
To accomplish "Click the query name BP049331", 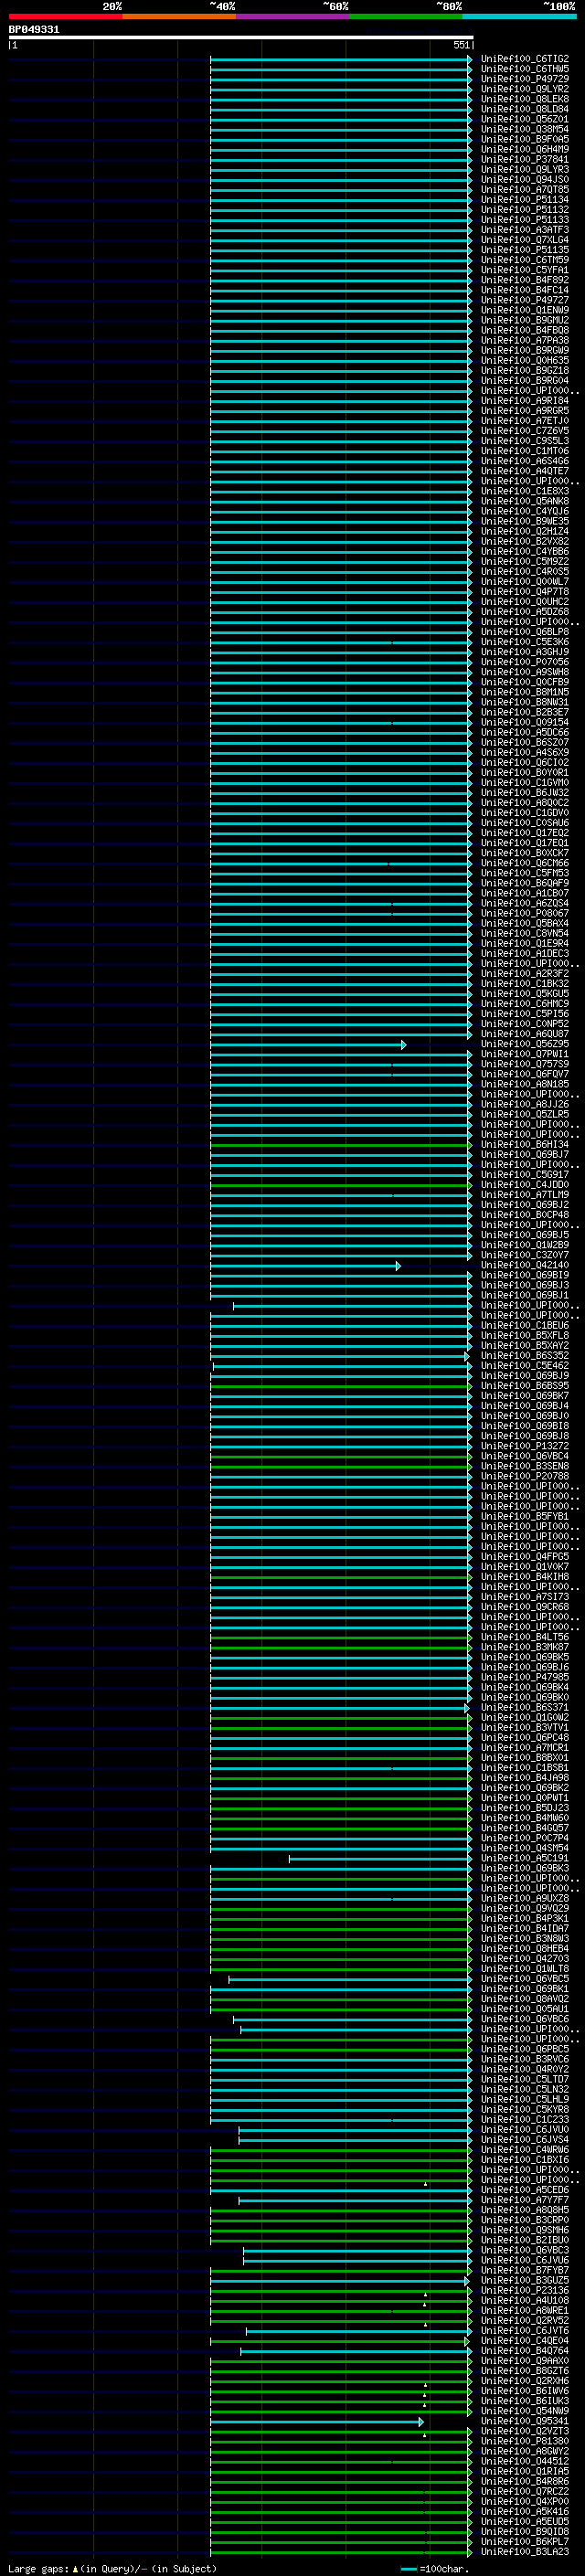I will 34,29.
